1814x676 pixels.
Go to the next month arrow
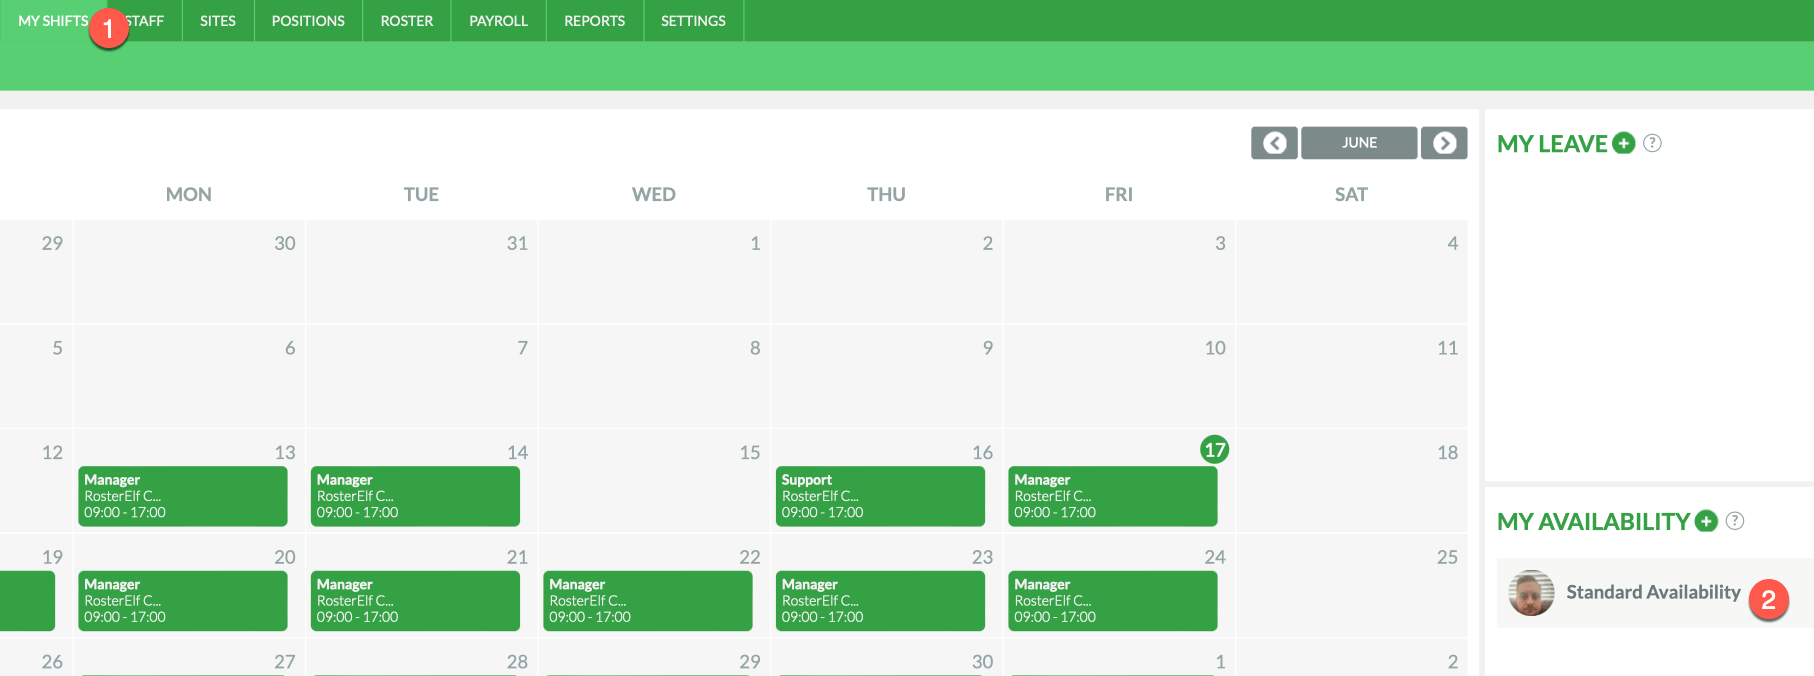[x=1444, y=143]
